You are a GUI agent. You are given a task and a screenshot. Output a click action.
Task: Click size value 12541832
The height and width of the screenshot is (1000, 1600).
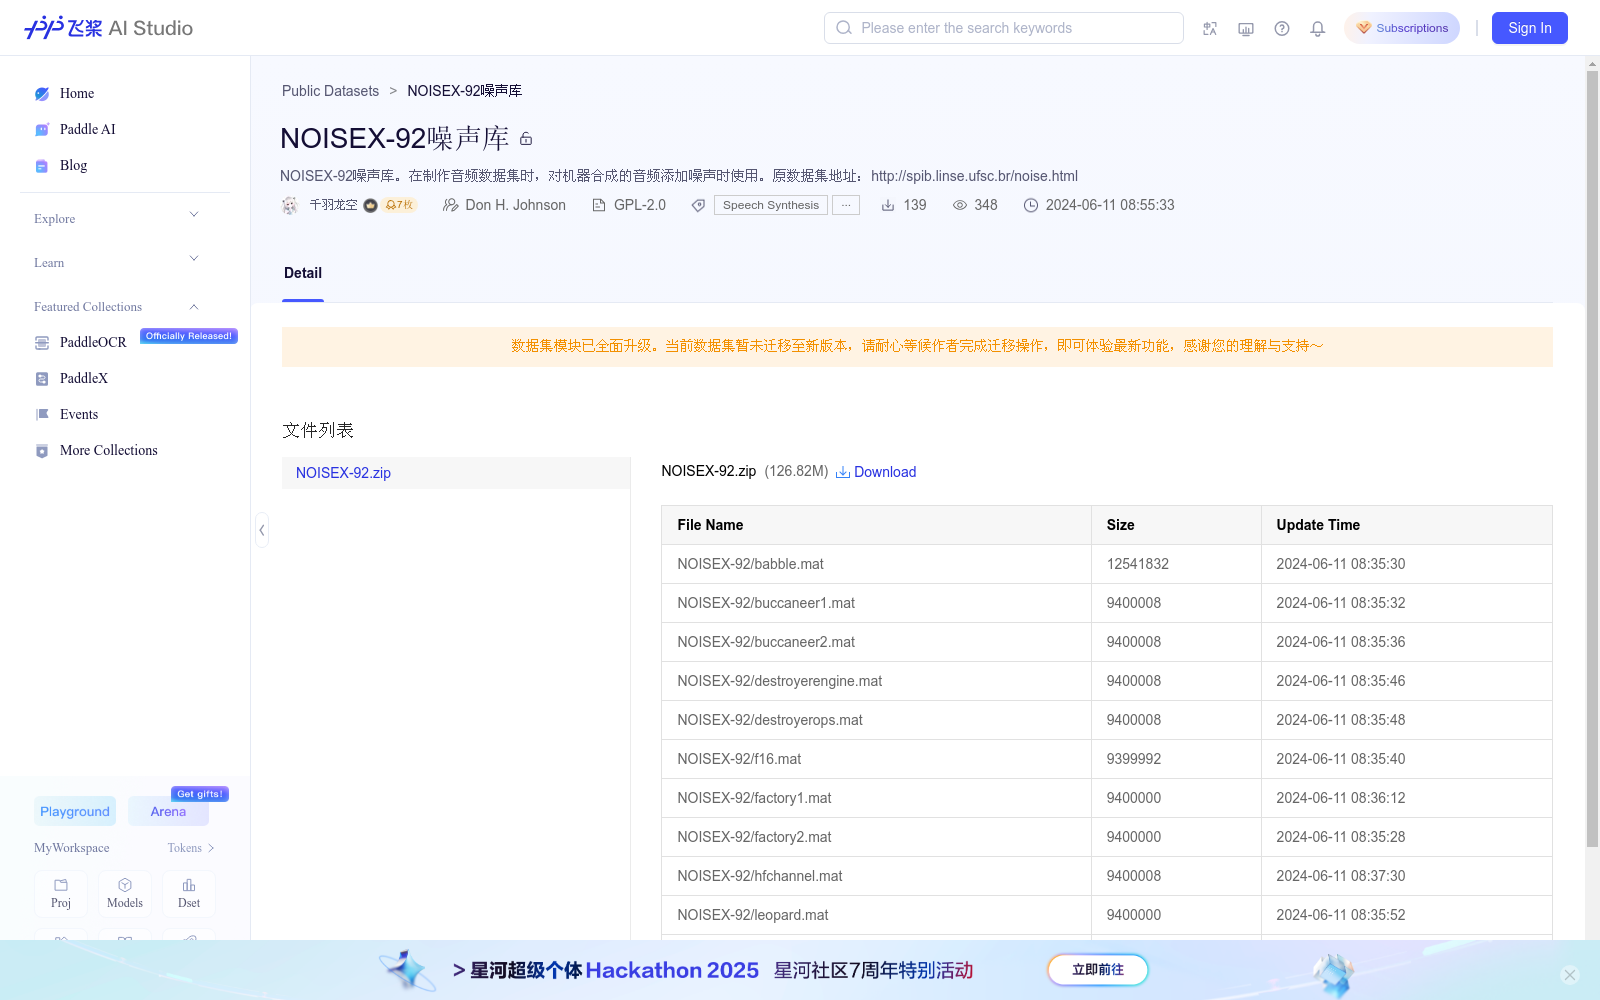pyautogui.click(x=1138, y=564)
